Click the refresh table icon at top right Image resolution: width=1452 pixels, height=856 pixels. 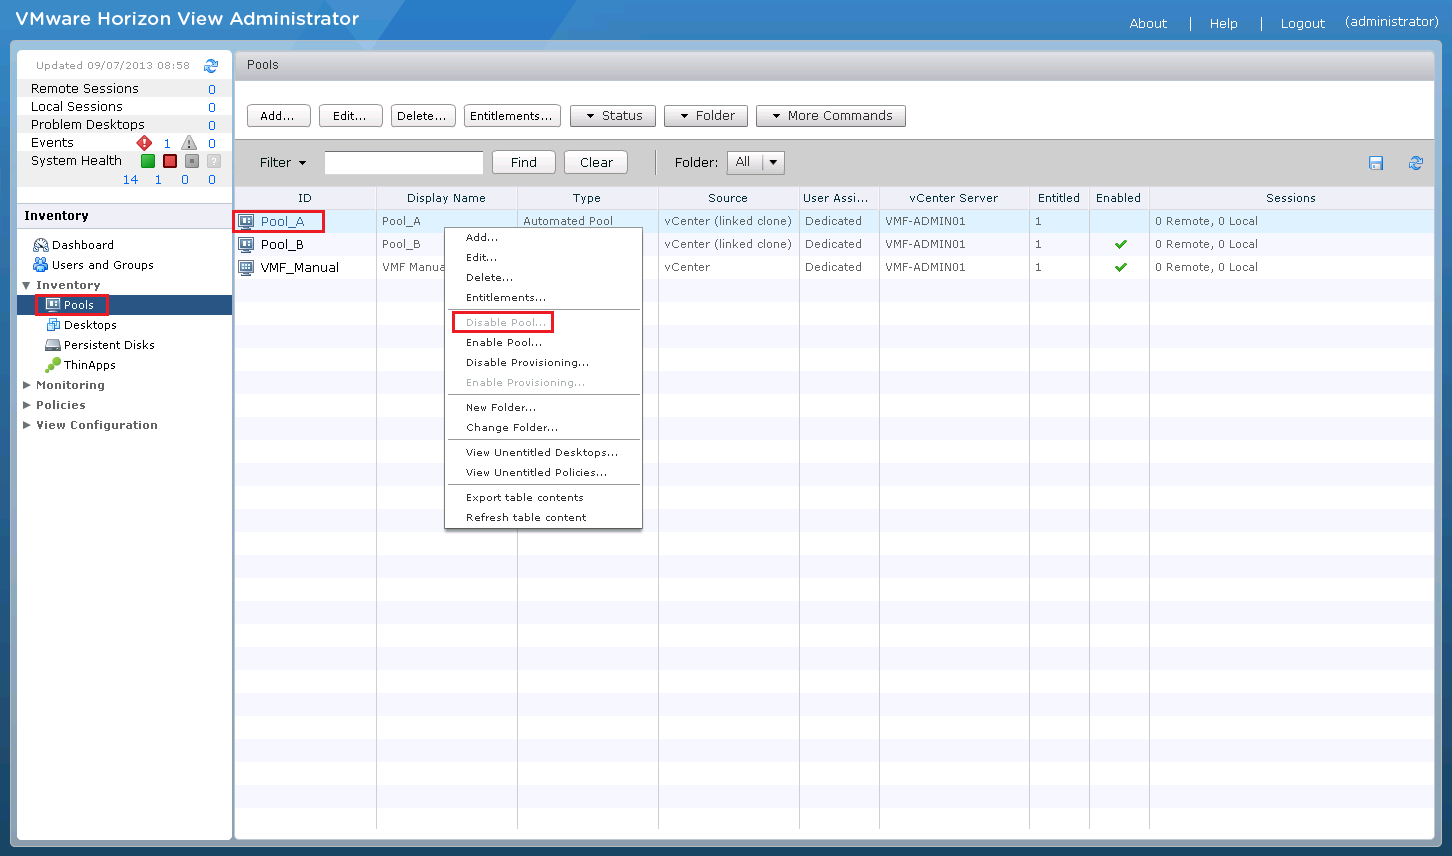1416,163
